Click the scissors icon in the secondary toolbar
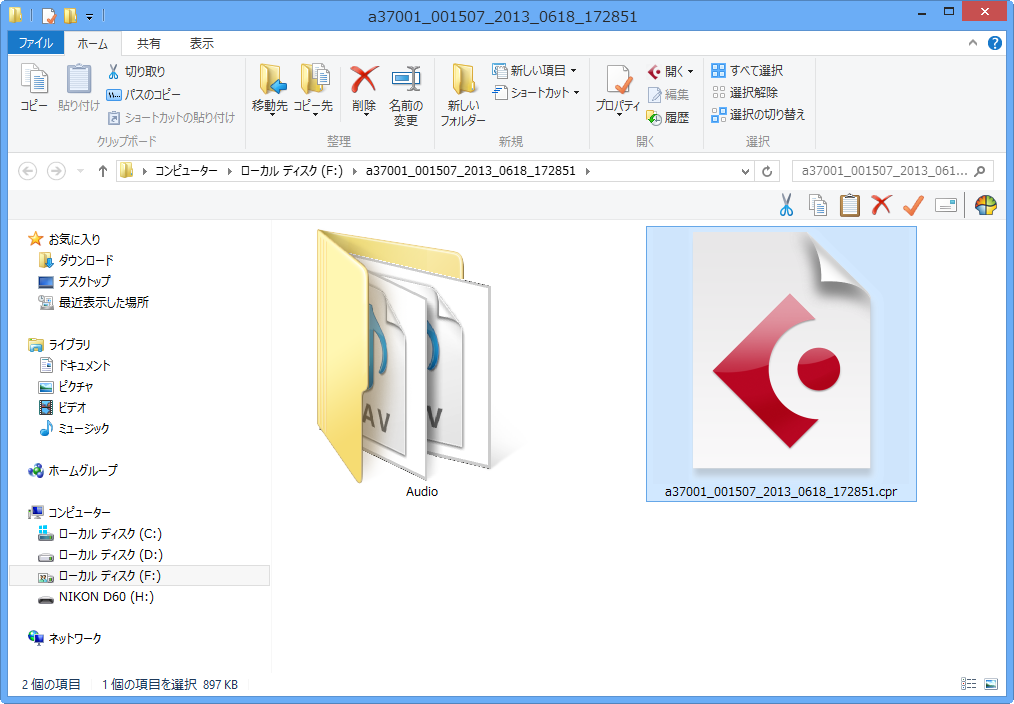This screenshot has height=704, width=1014. click(786, 206)
